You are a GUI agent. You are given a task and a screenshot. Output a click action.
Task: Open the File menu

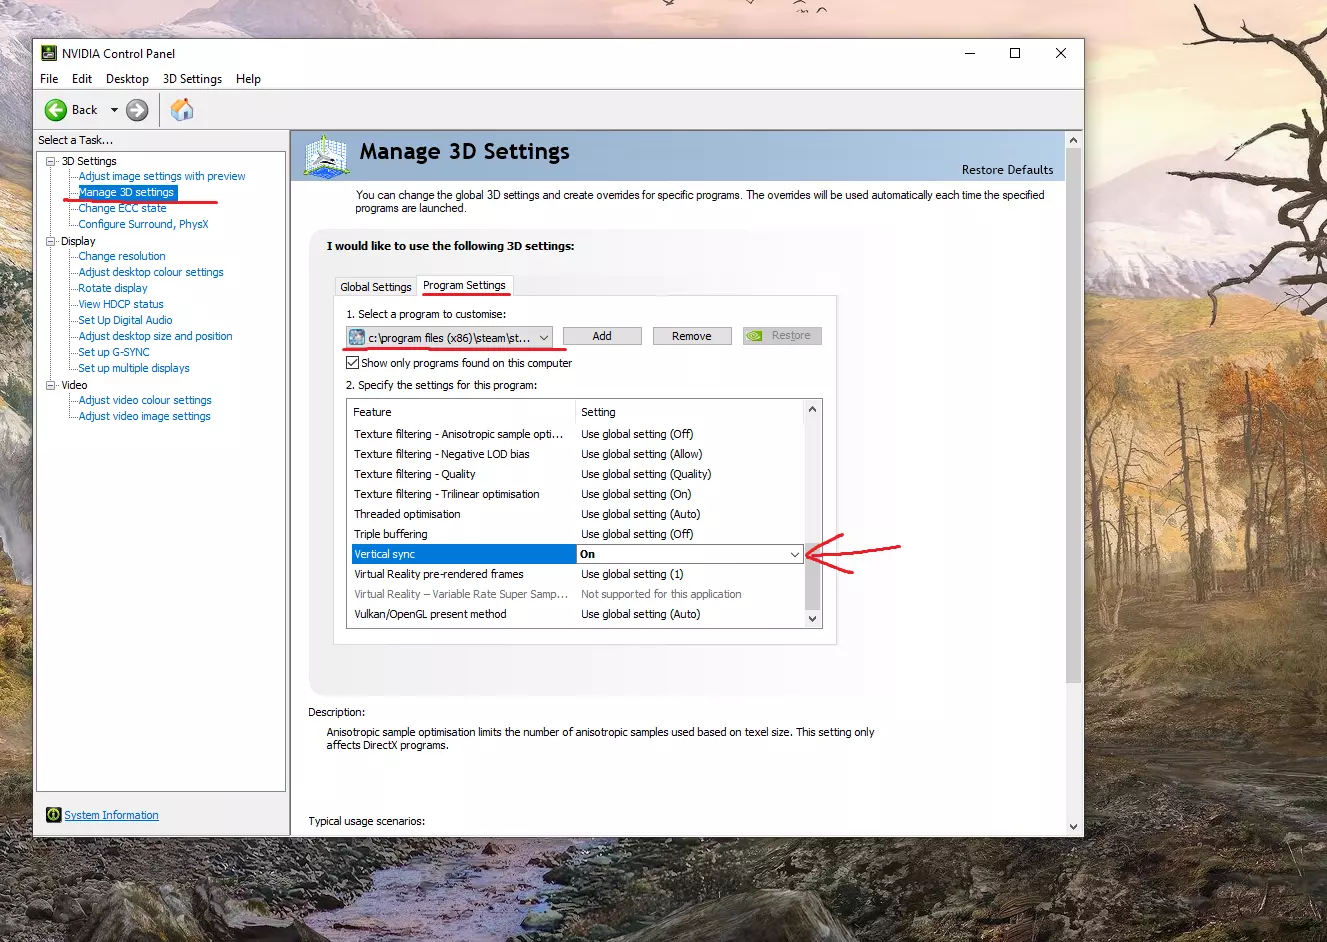(49, 79)
